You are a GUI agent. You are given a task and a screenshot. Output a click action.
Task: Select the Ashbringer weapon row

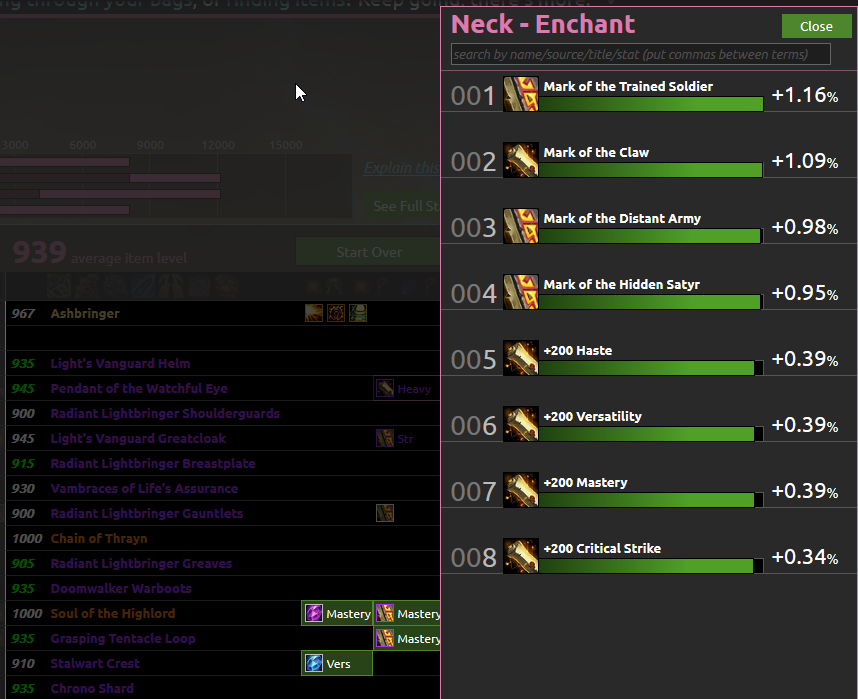coord(223,314)
